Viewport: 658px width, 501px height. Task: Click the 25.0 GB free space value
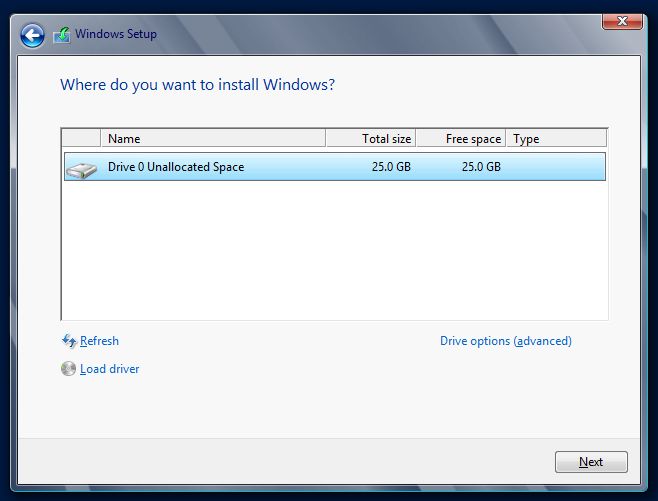tap(481, 167)
